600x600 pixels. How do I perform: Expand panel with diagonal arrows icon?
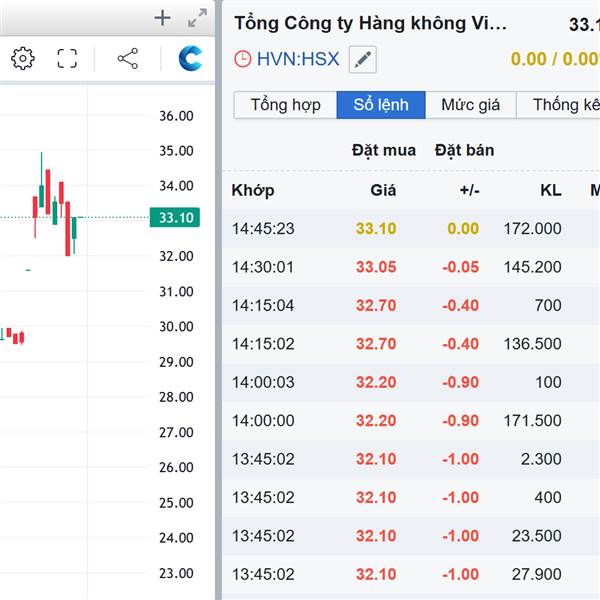tap(197, 17)
